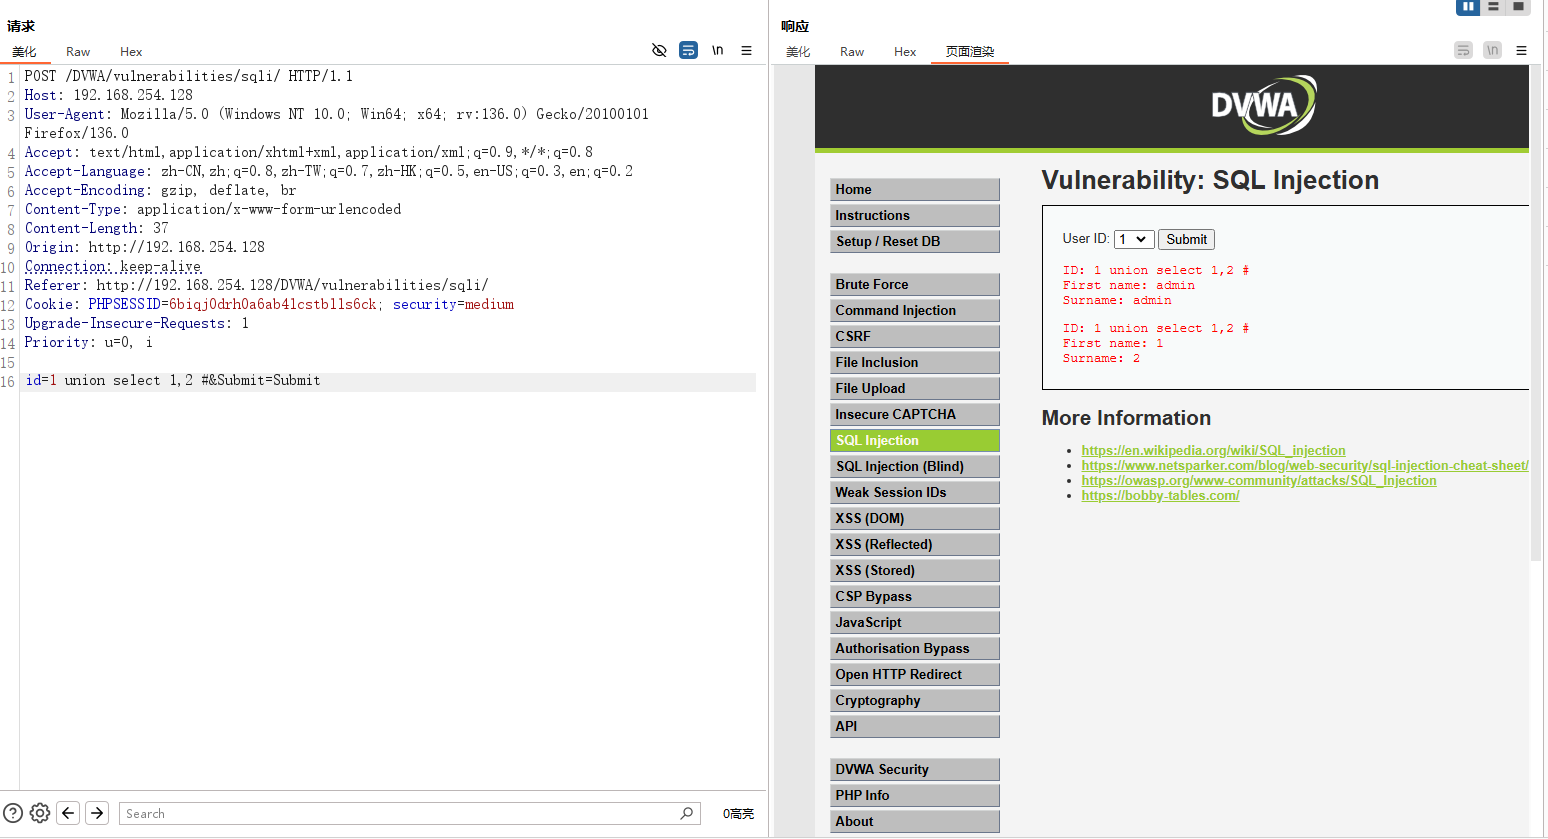Toggle line wrap in the response panel
The width and height of the screenshot is (1548, 839).
tap(1463, 50)
